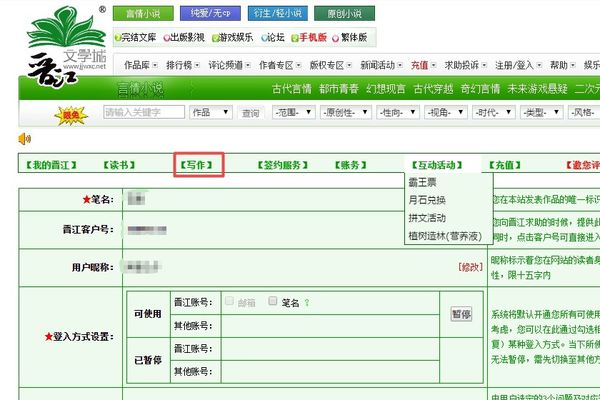
Task: Expand the 作品库 menu
Action: point(141,65)
